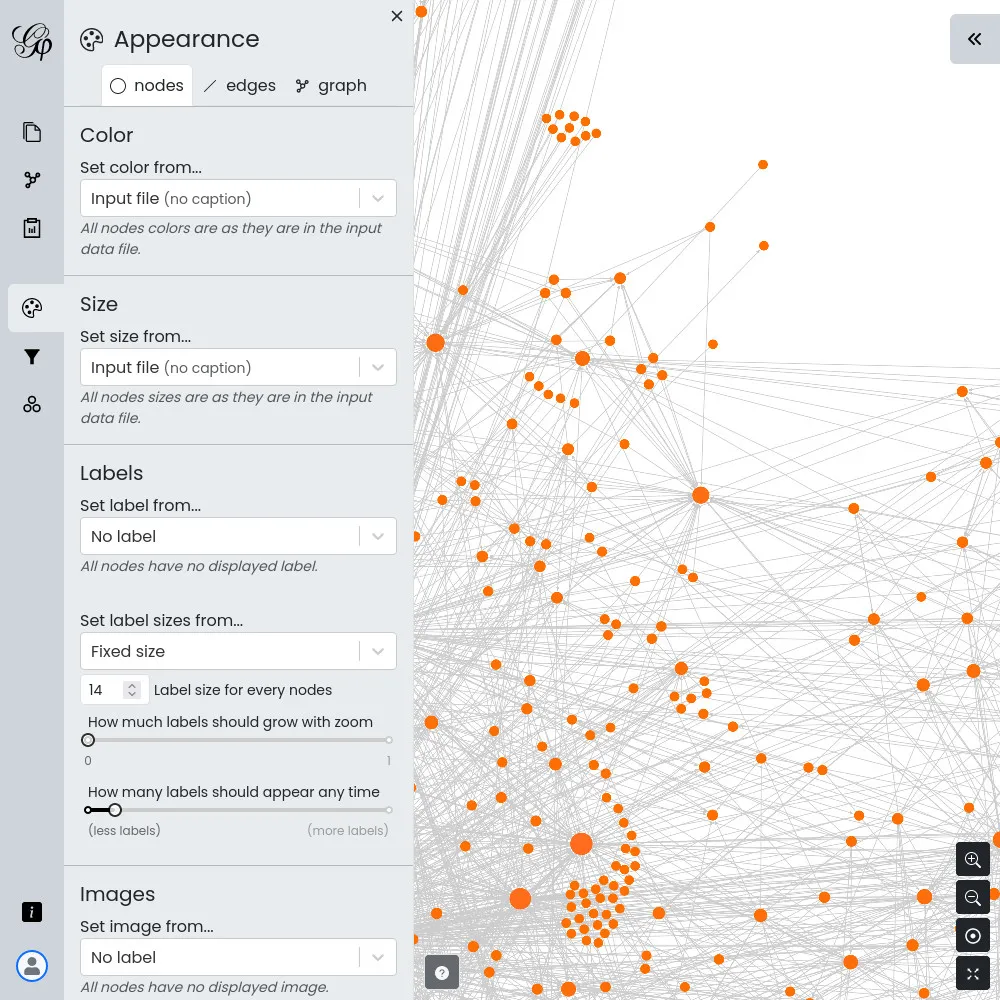This screenshot has width=1000, height=1000.
Task: Click the zoom out magnifier button
Action: (973, 898)
